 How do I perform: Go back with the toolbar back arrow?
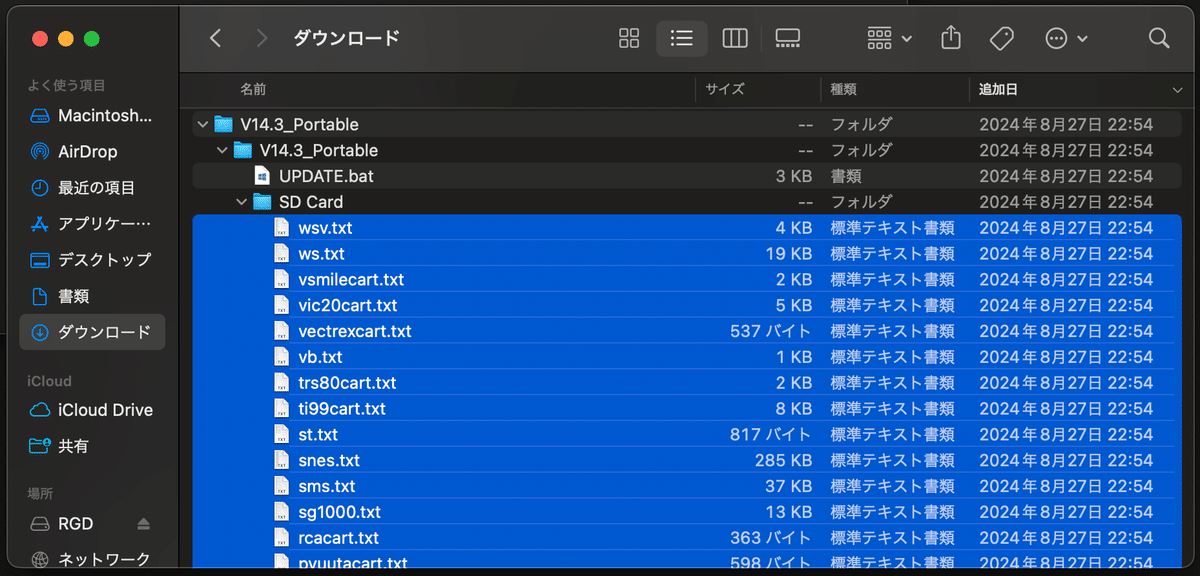coord(215,38)
